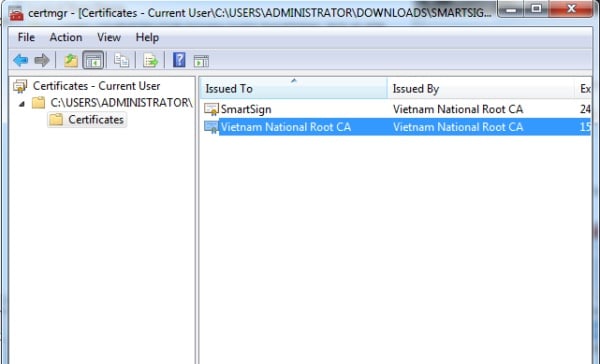The width and height of the screenshot is (600, 364).
Task: Select the SmartSign certificate row name
Action: click(246, 109)
